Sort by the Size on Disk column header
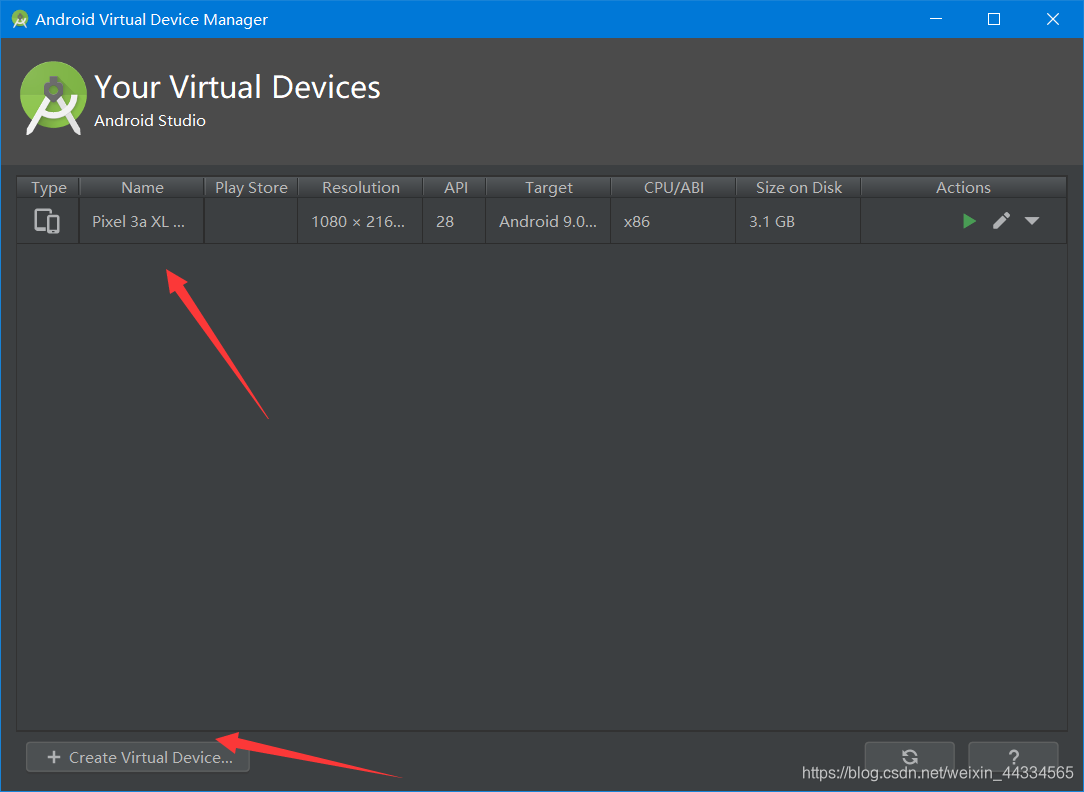 (x=798, y=187)
